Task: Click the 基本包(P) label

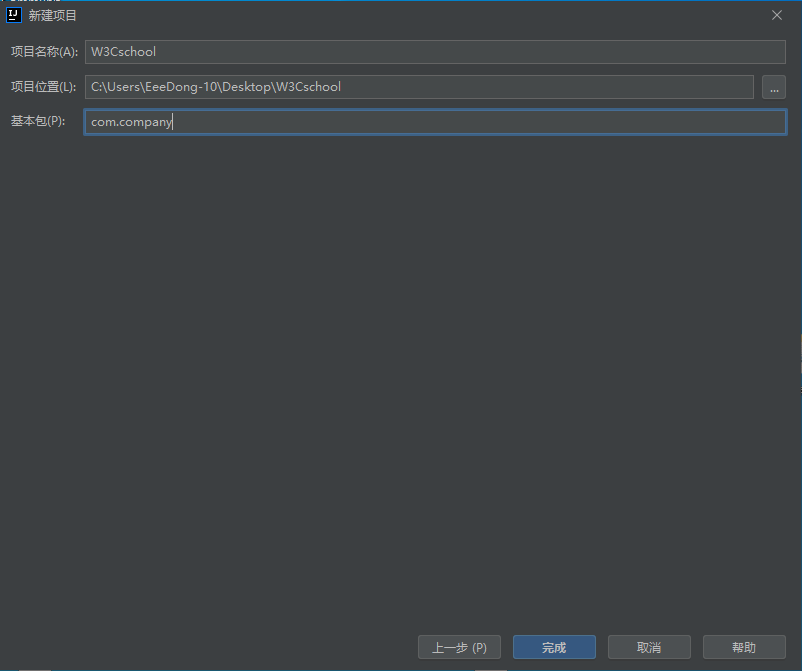Action: coord(38,122)
